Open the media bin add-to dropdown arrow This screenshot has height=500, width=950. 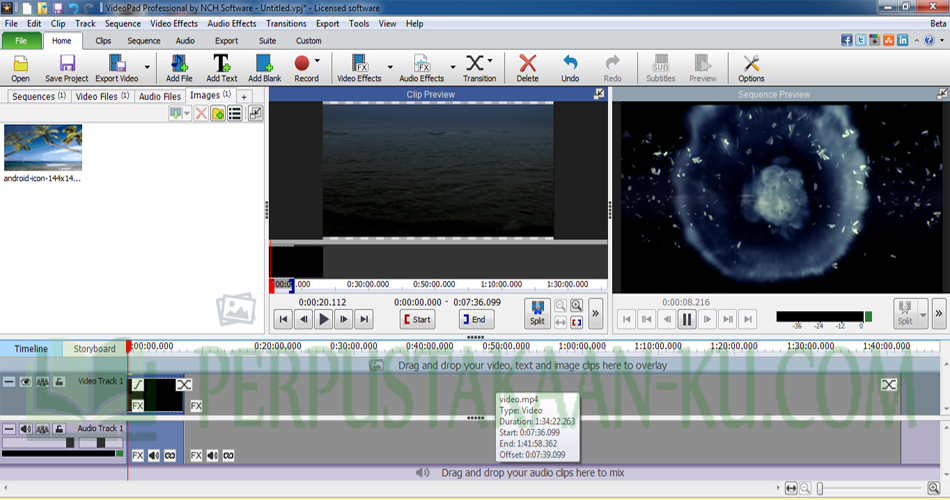tap(187, 113)
